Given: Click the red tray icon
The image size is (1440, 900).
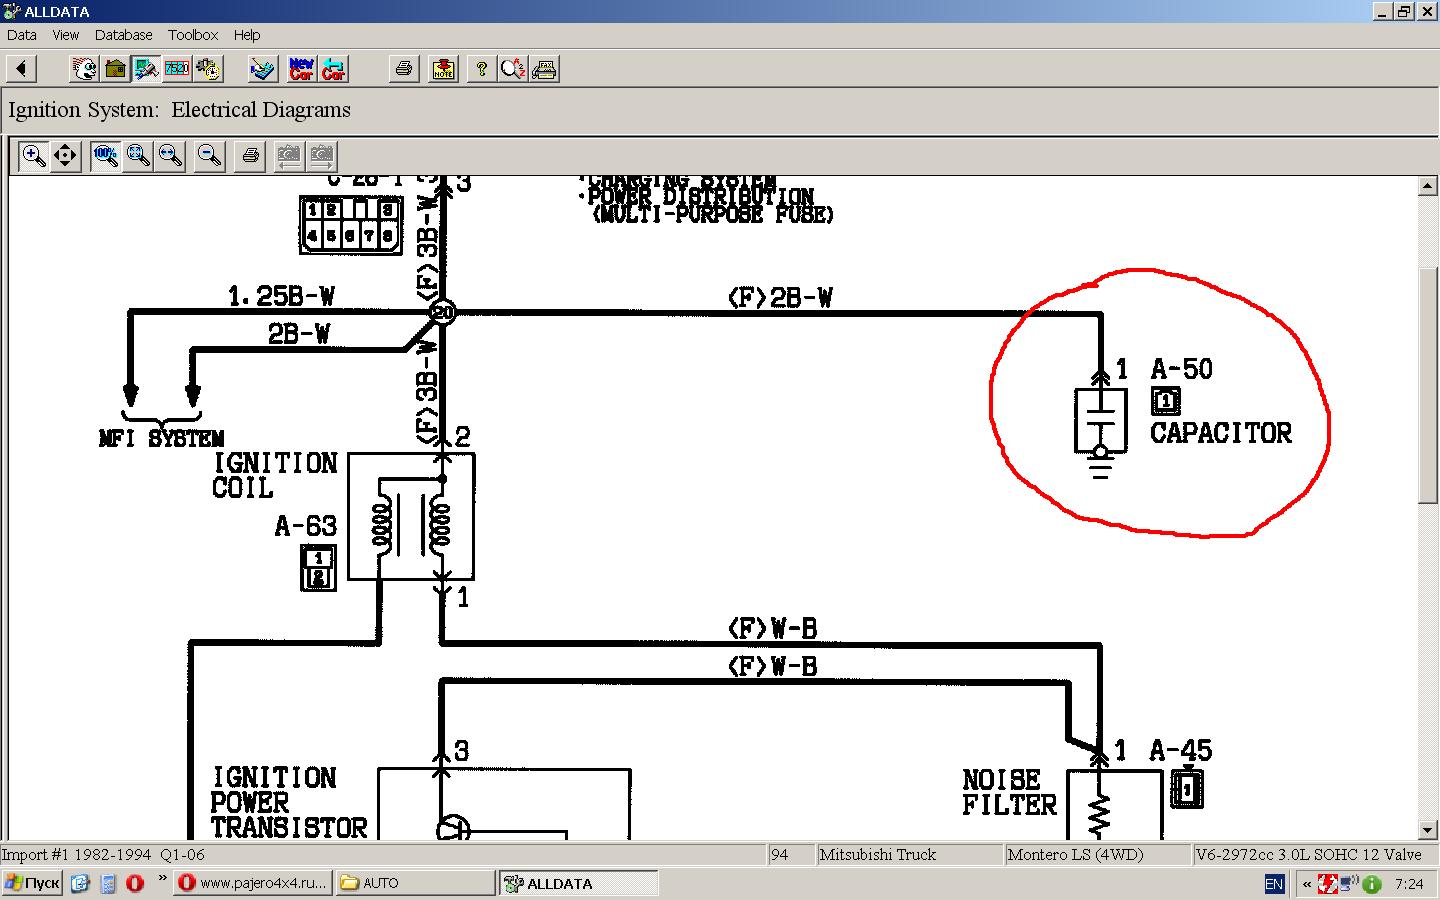Looking at the screenshot, I should pos(1328,884).
